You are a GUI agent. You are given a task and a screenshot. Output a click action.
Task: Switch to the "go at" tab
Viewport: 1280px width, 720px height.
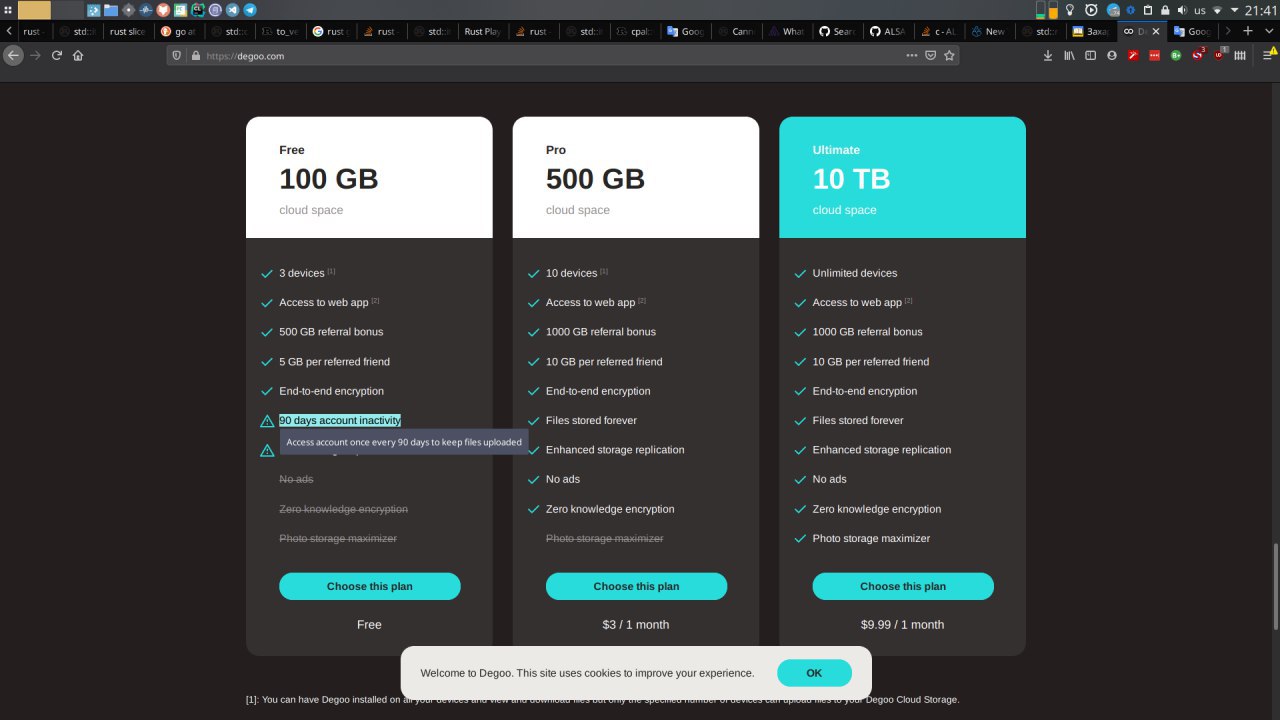(180, 31)
